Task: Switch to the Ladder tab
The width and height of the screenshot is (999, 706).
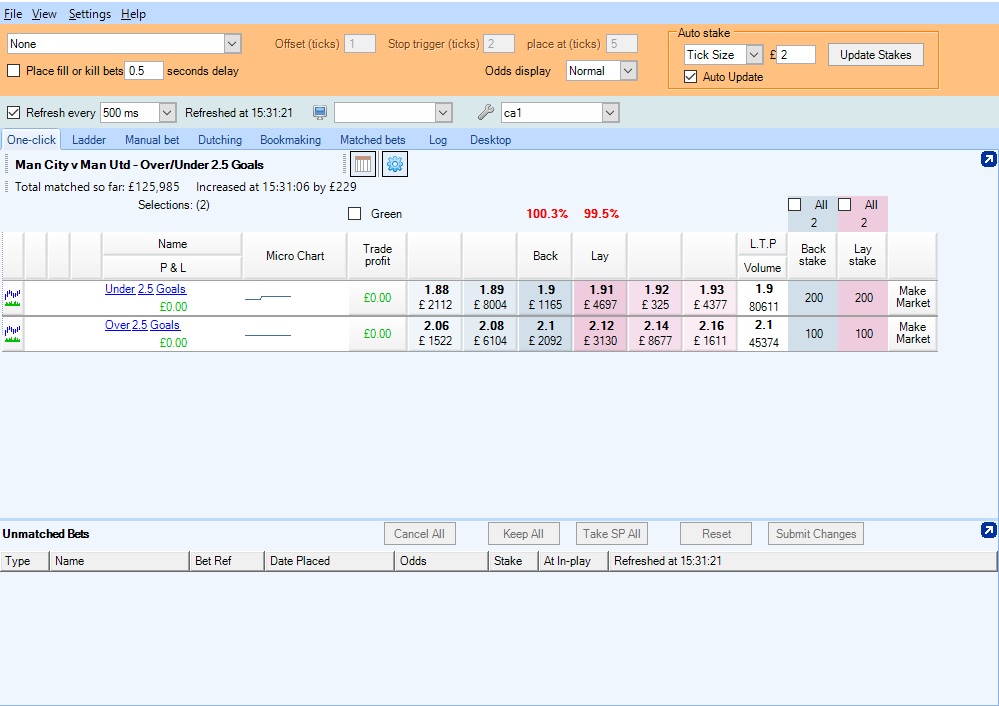Action: coord(88,140)
